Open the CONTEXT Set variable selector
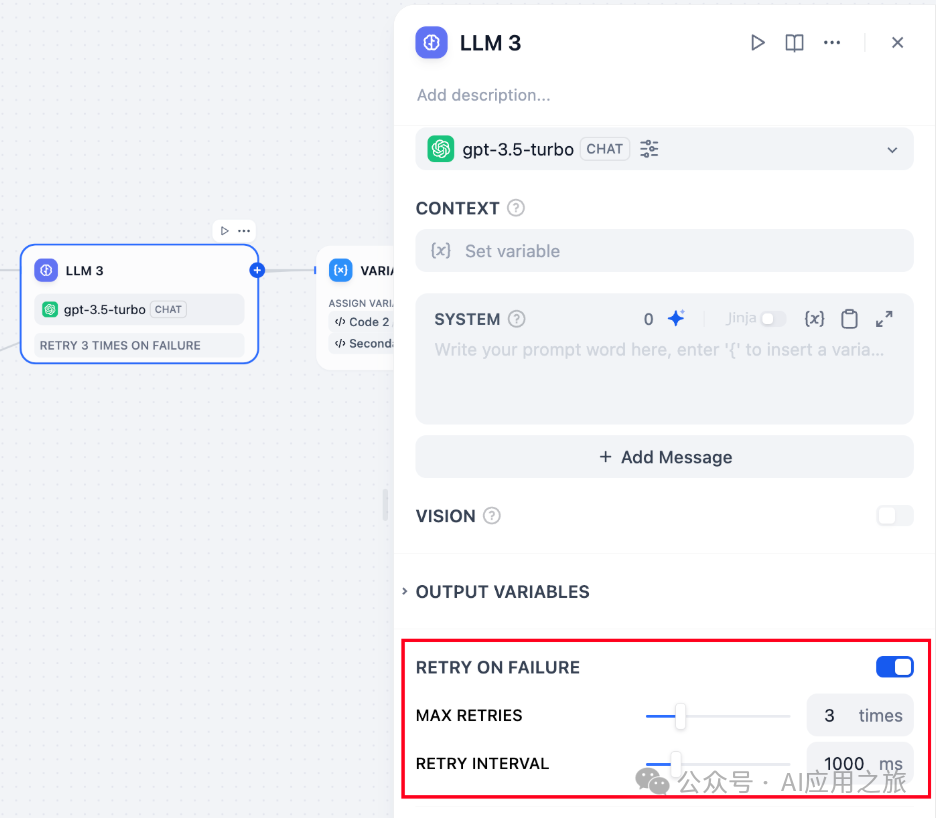This screenshot has height=819, width=936. tap(664, 251)
